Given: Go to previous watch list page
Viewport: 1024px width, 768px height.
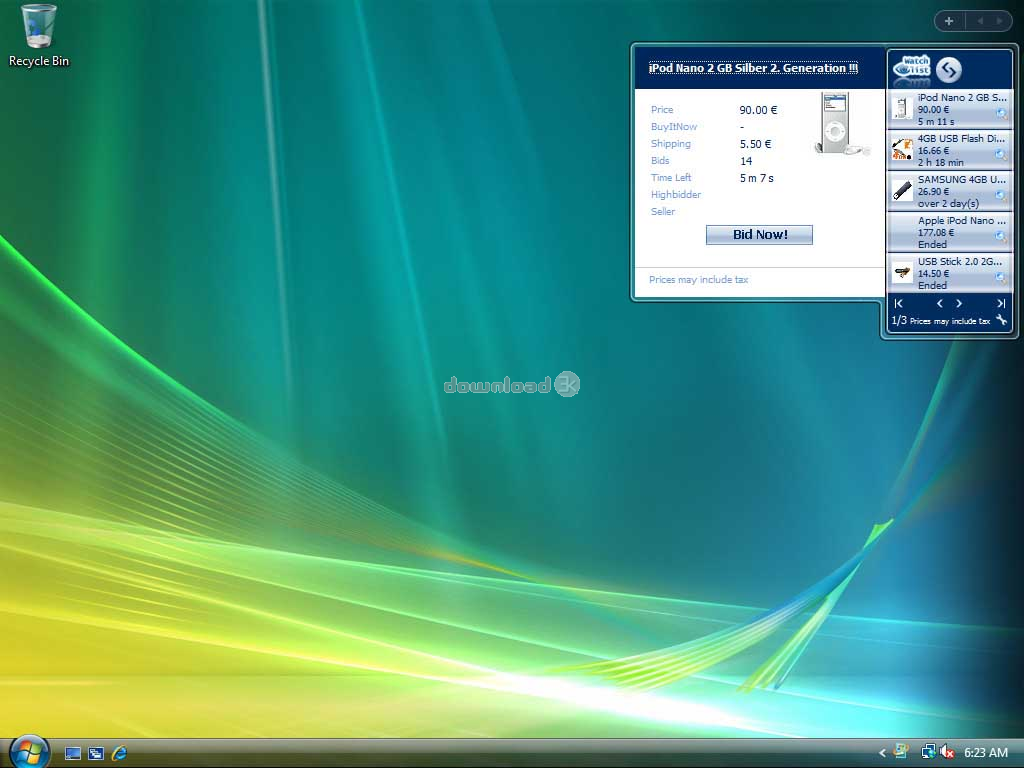Looking at the screenshot, I should click(x=939, y=303).
